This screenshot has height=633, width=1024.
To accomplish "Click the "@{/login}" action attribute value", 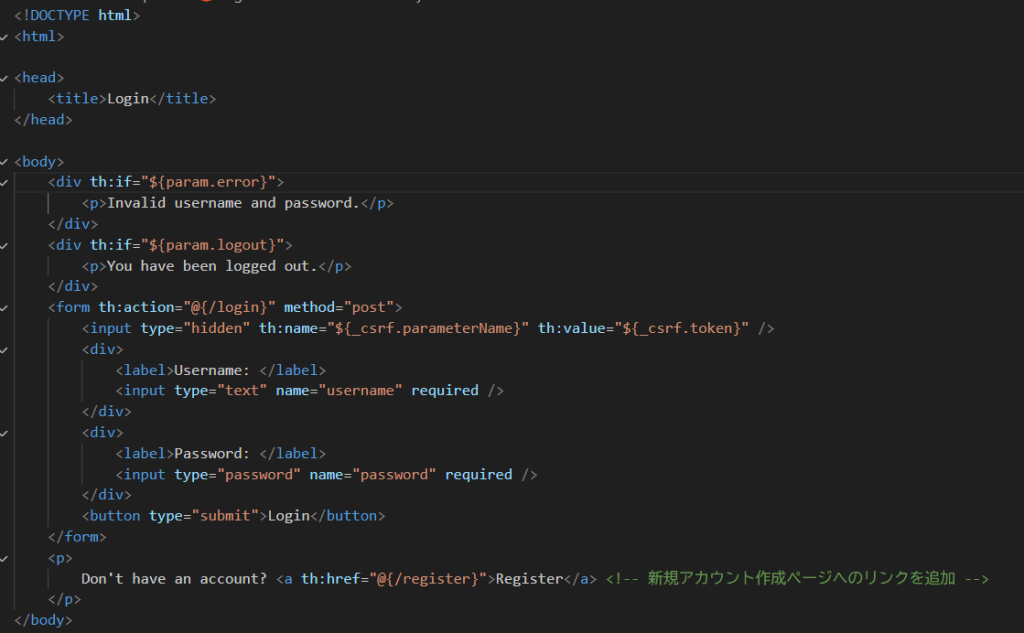I will 230,307.
